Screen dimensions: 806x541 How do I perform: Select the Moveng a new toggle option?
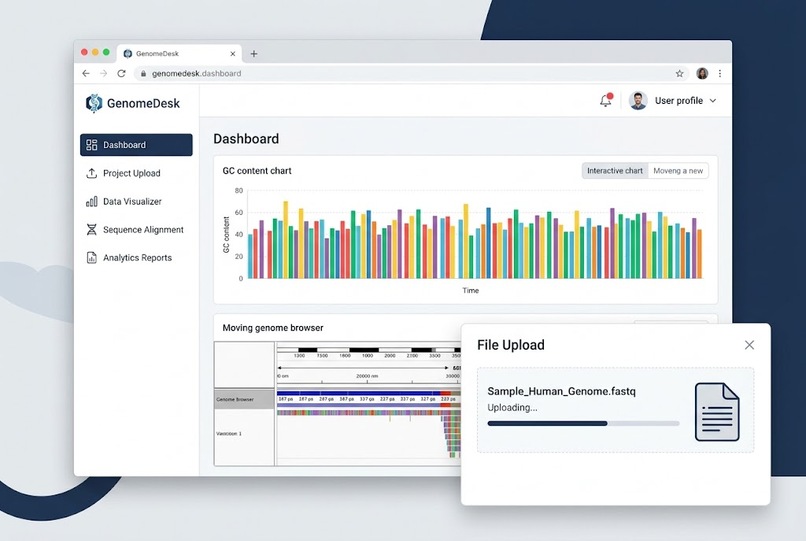(678, 171)
